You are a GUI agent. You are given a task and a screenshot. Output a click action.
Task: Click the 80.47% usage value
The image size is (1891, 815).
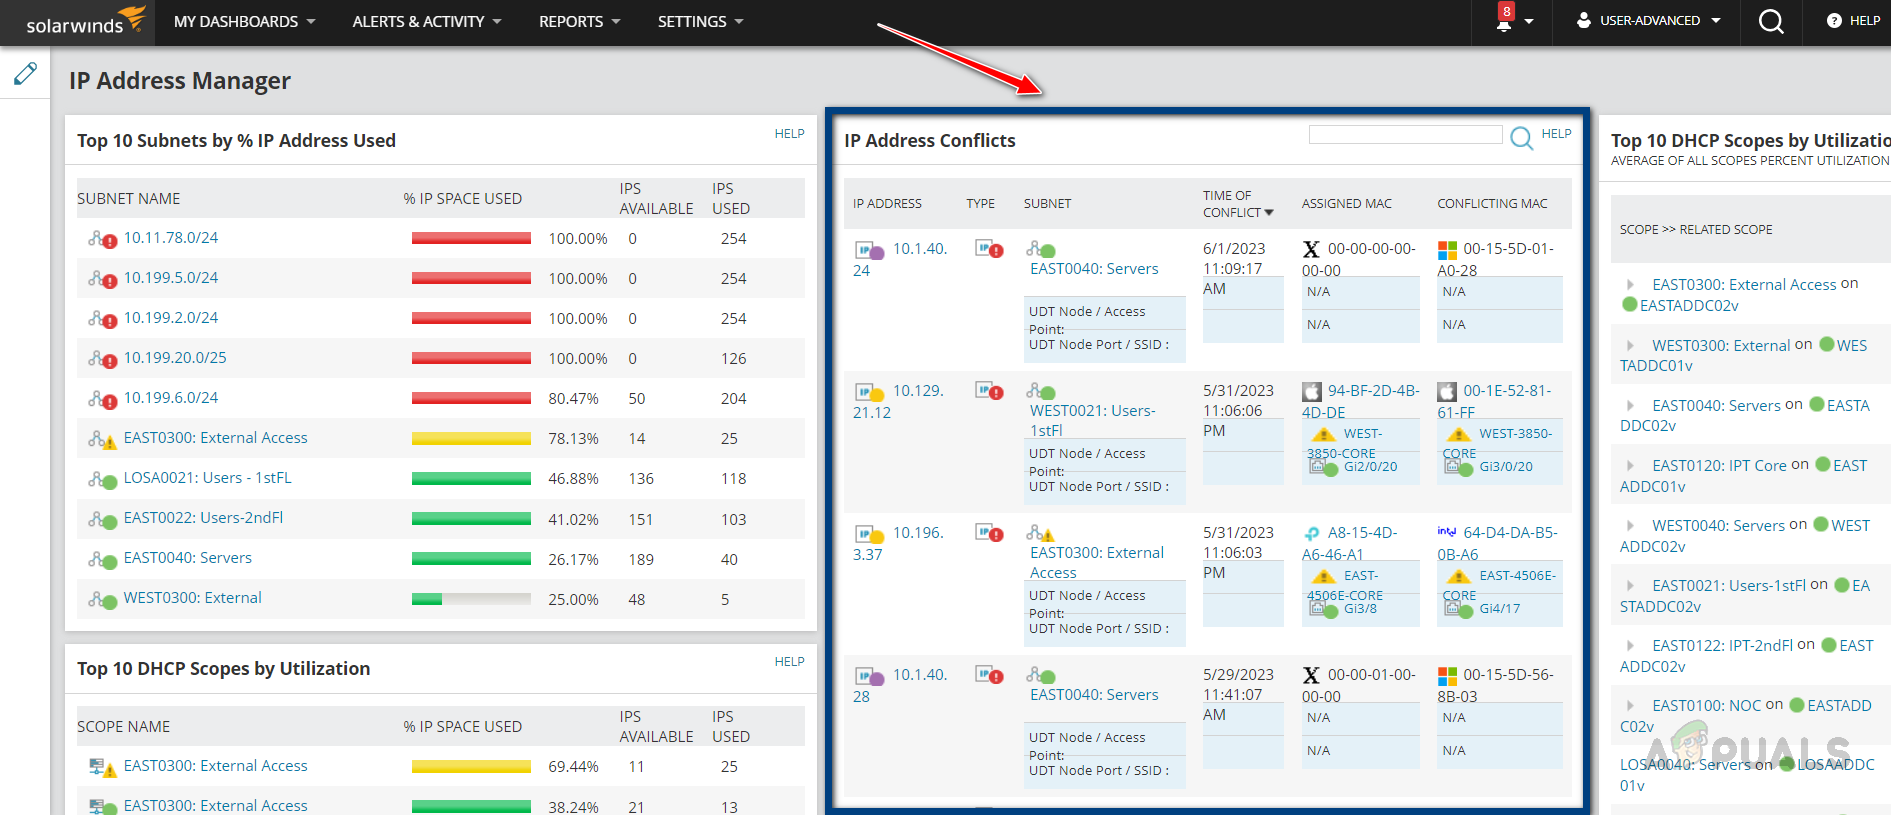click(x=573, y=399)
